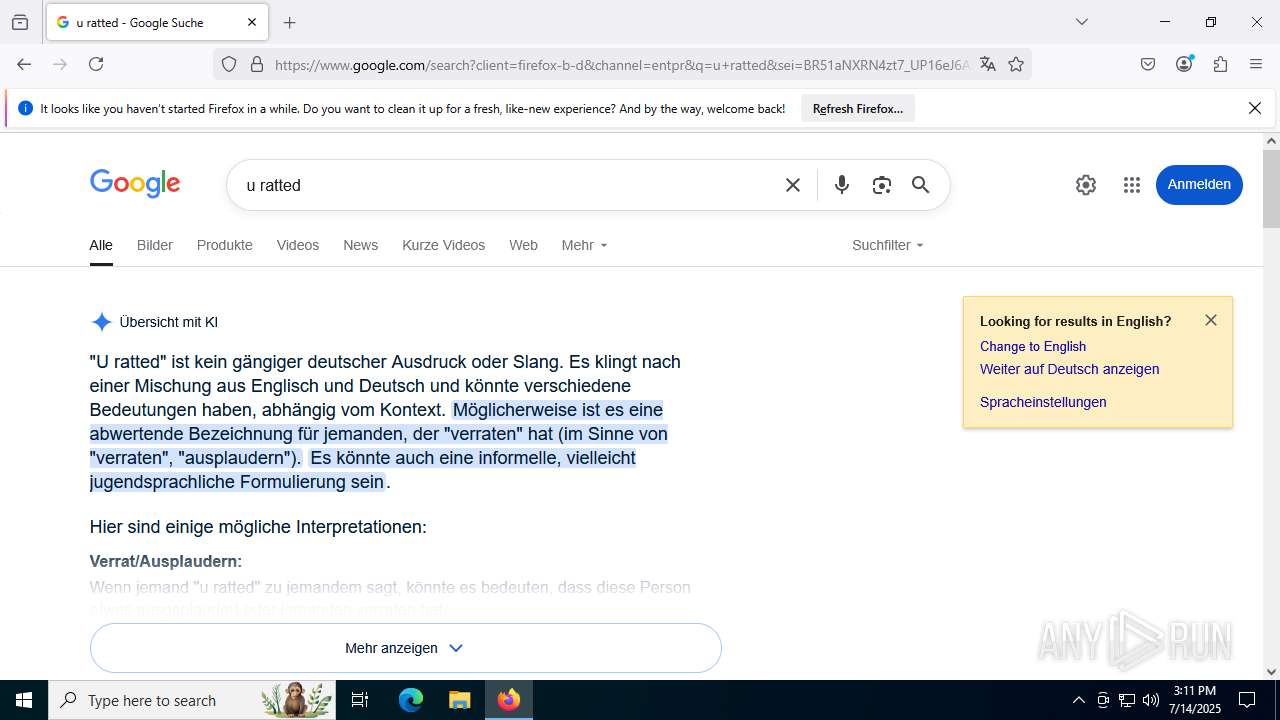1280x720 pixels.
Task: Open Firefox application menu
Action: pyautogui.click(x=1256, y=64)
